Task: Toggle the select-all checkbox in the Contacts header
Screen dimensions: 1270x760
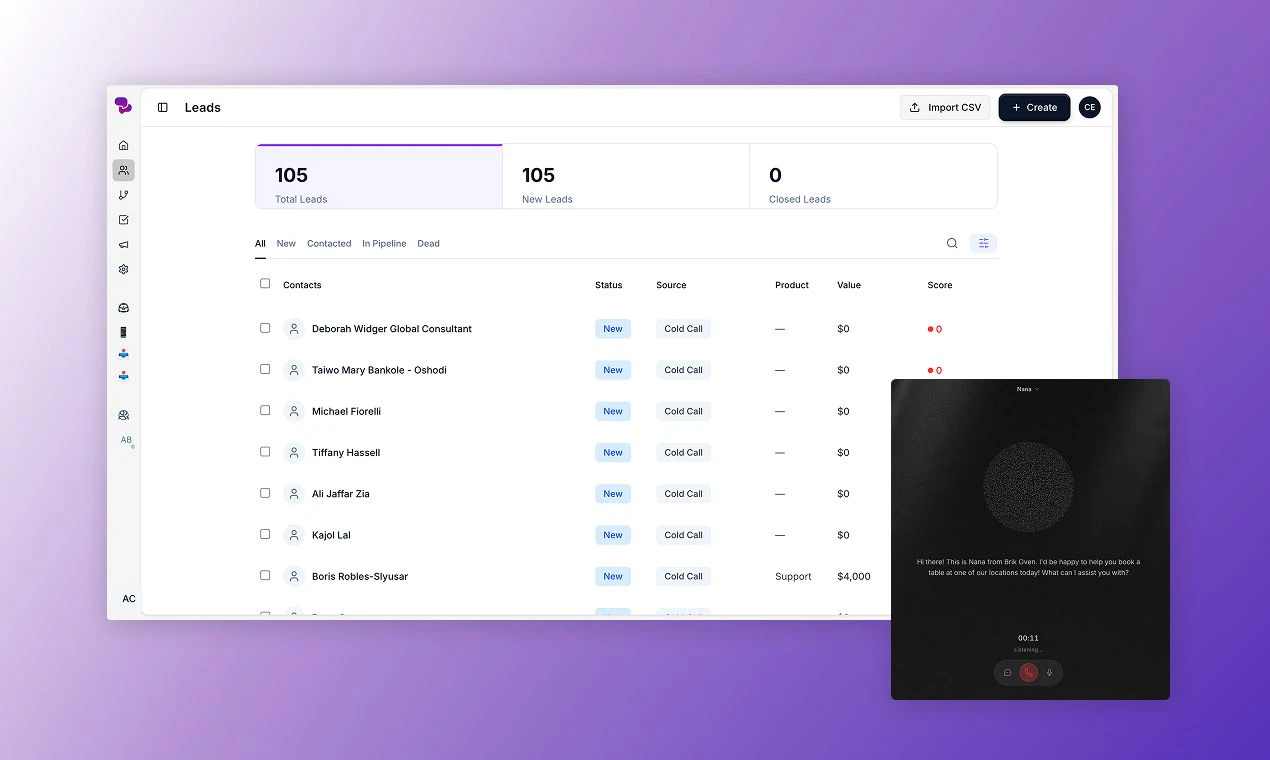Action: coord(264,284)
